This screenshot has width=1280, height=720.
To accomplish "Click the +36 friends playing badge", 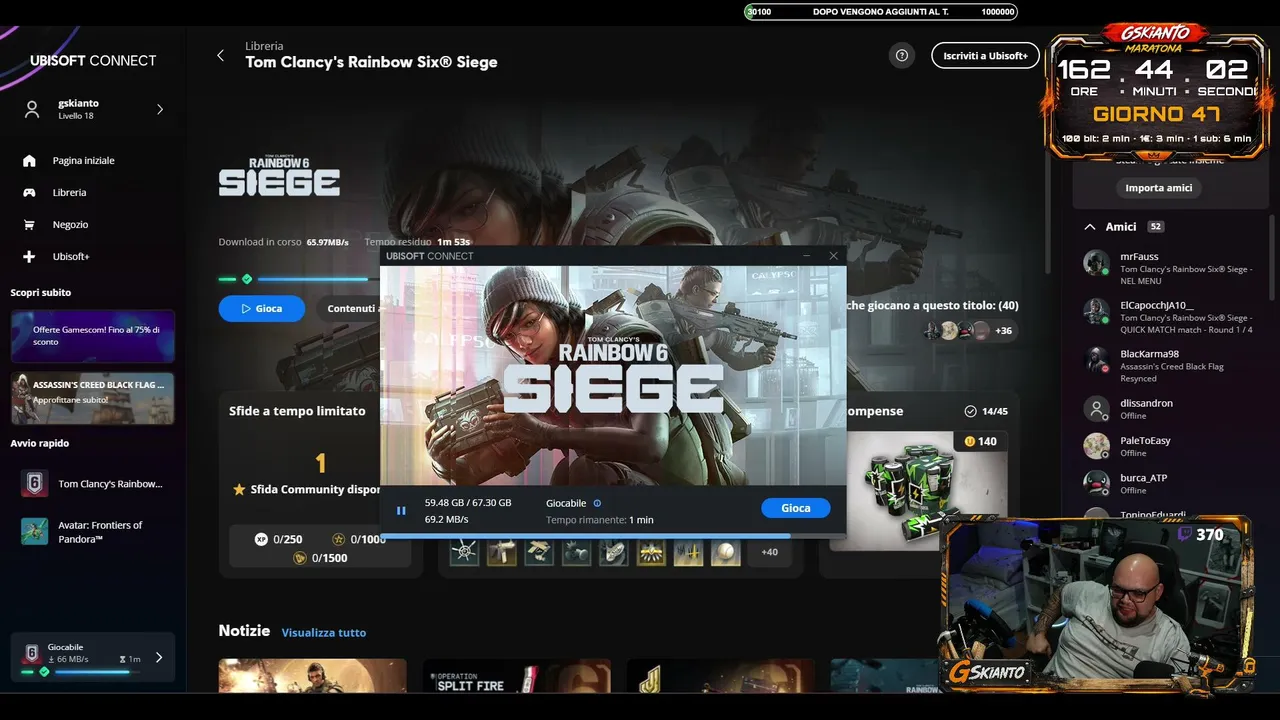I will [1003, 330].
